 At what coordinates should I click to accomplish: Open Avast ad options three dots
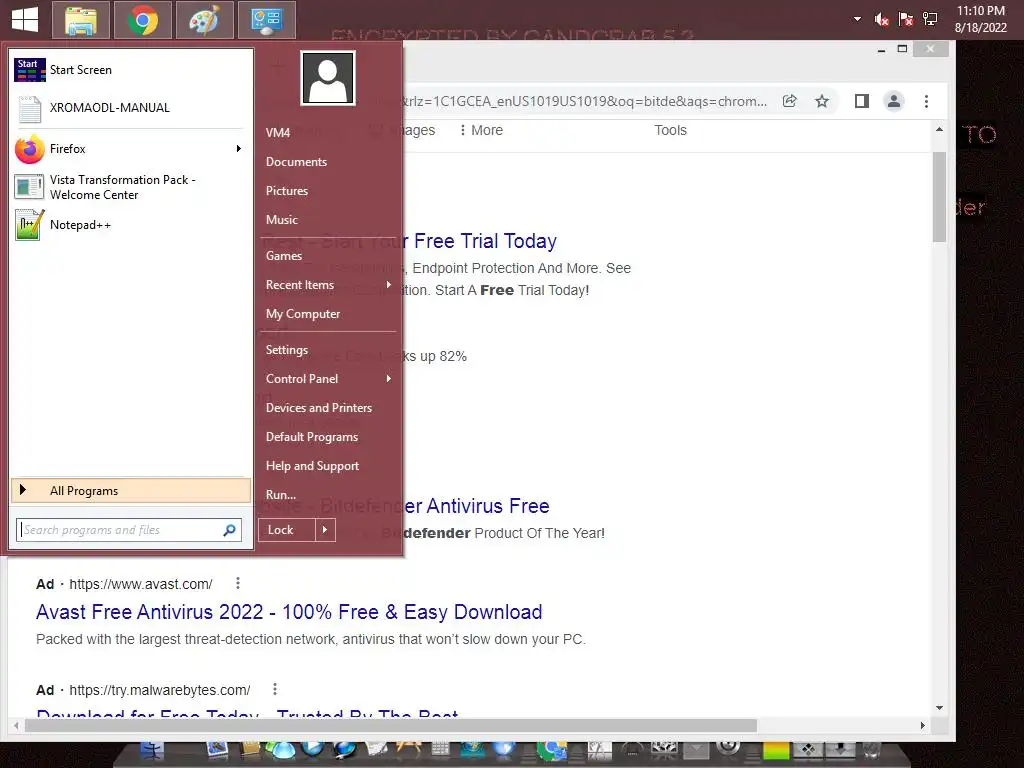pos(238,583)
